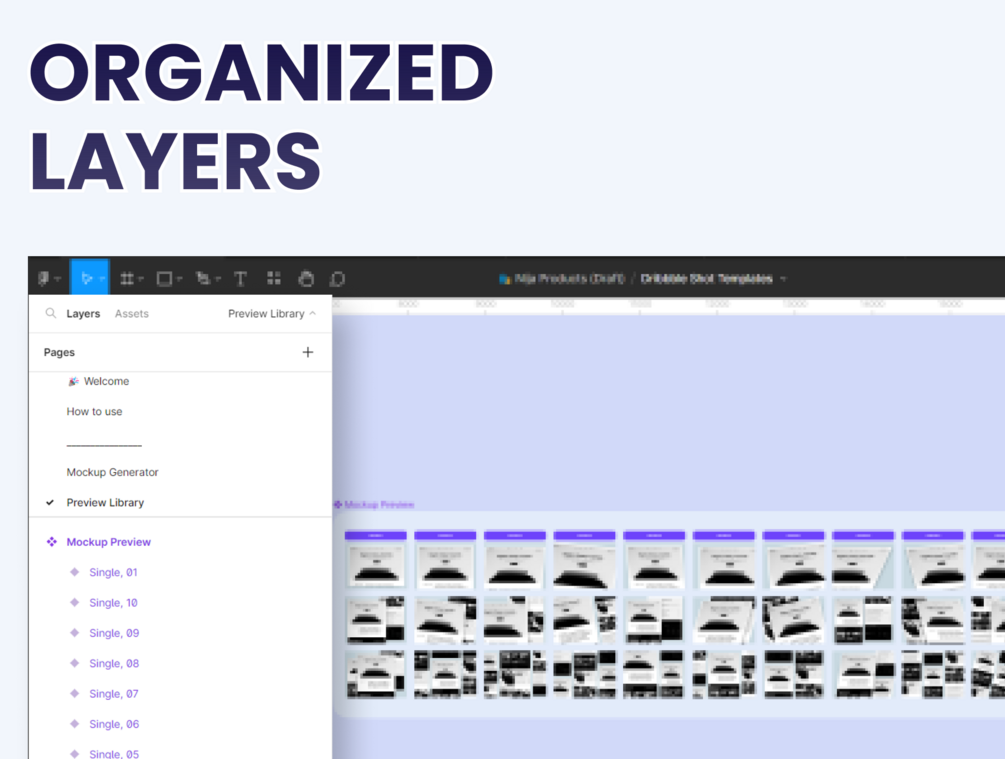Select layer Single, 09
This screenshot has width=1005, height=759.
(x=114, y=633)
